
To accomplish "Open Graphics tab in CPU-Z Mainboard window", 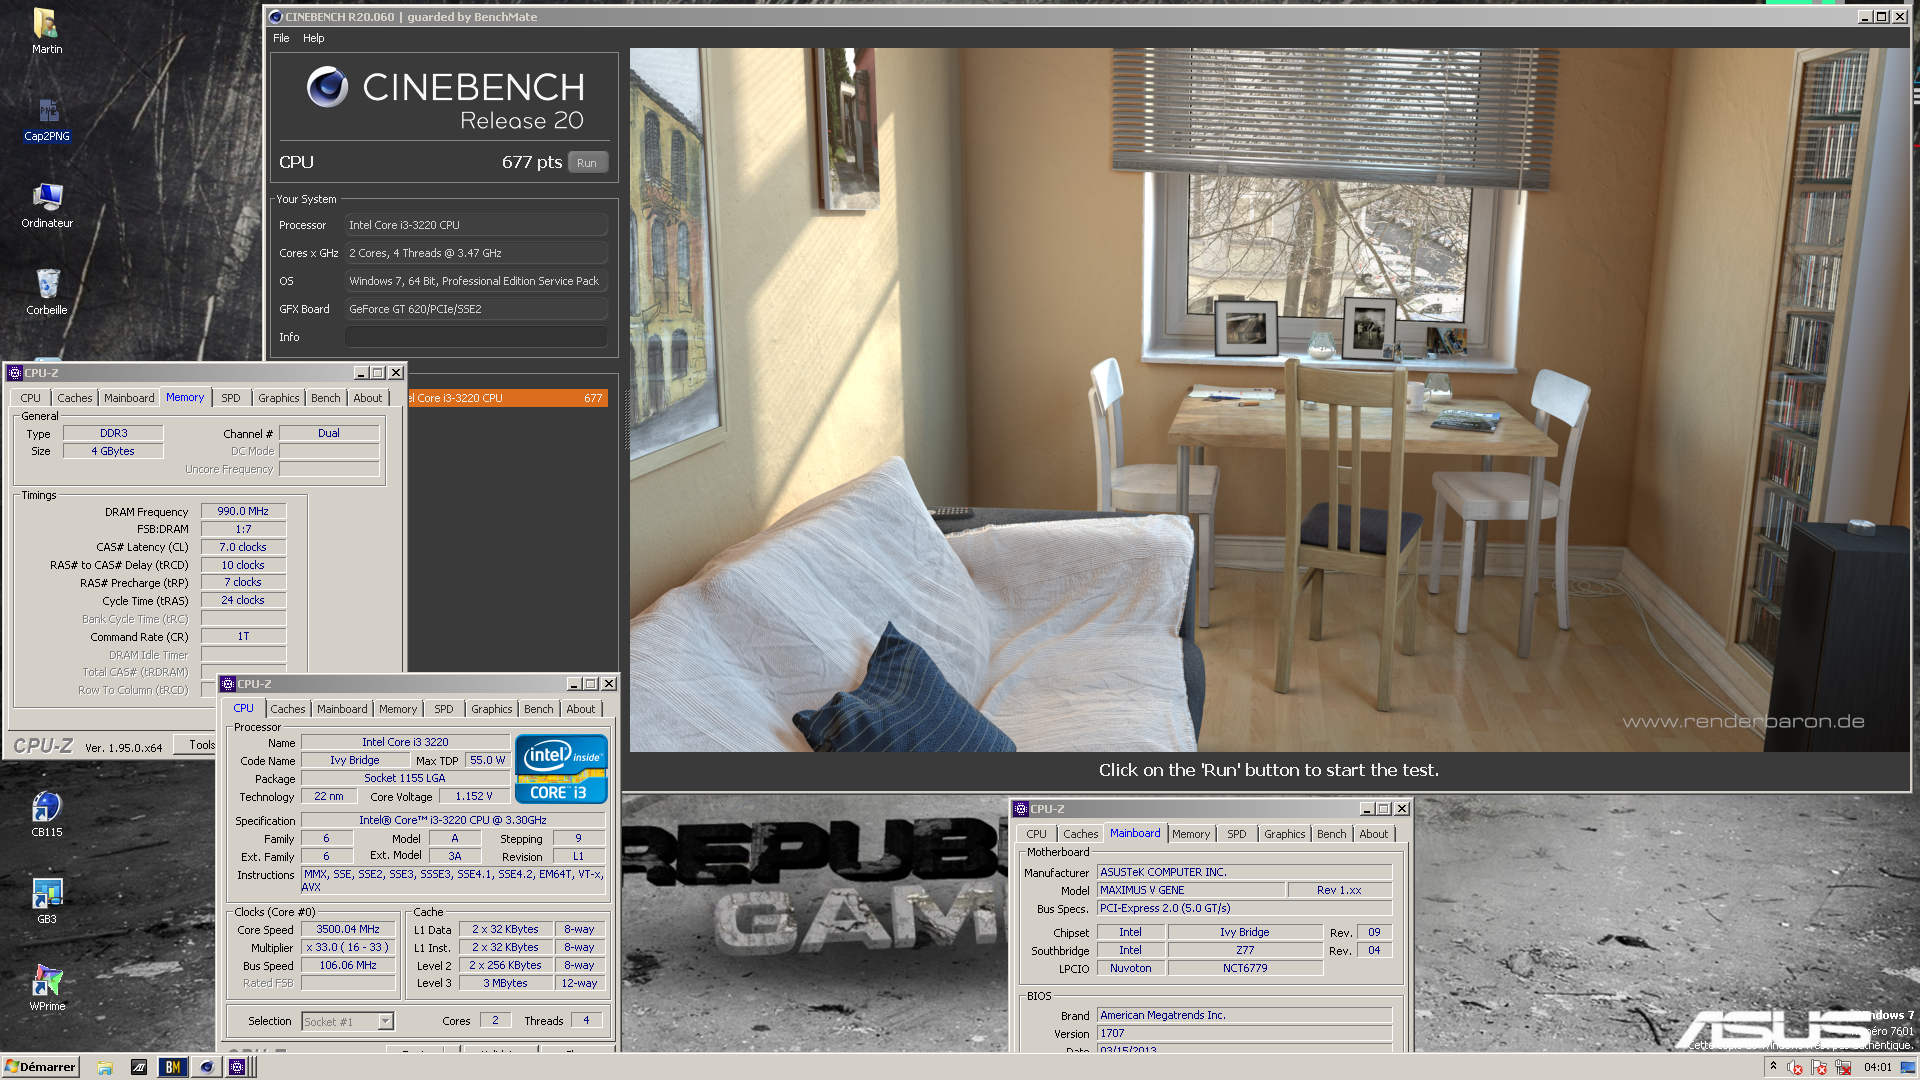I will tap(1285, 834).
